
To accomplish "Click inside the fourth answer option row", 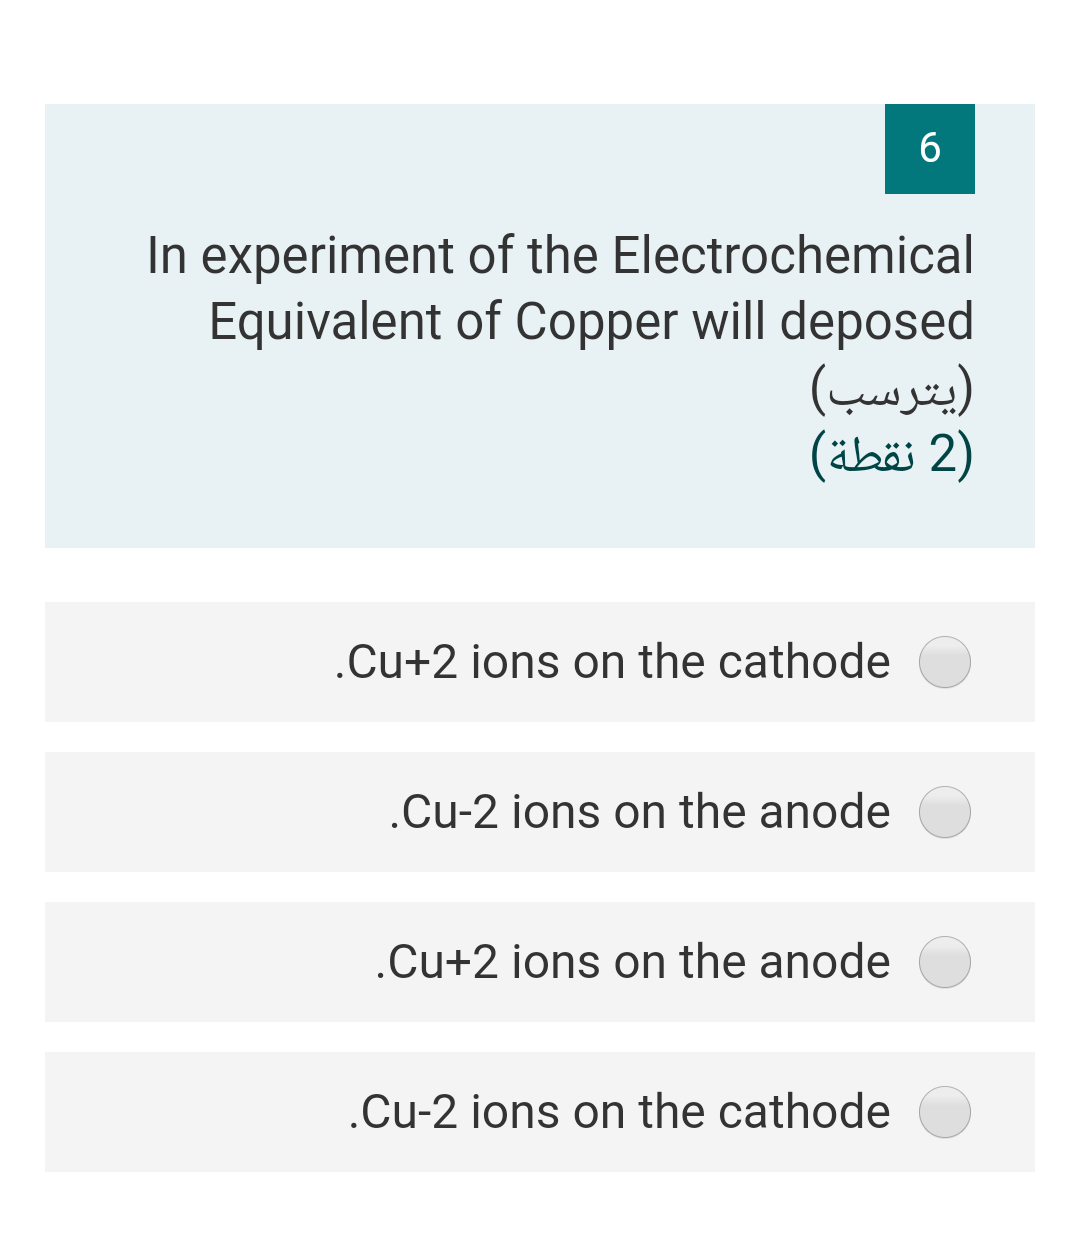I will coord(540,1111).
